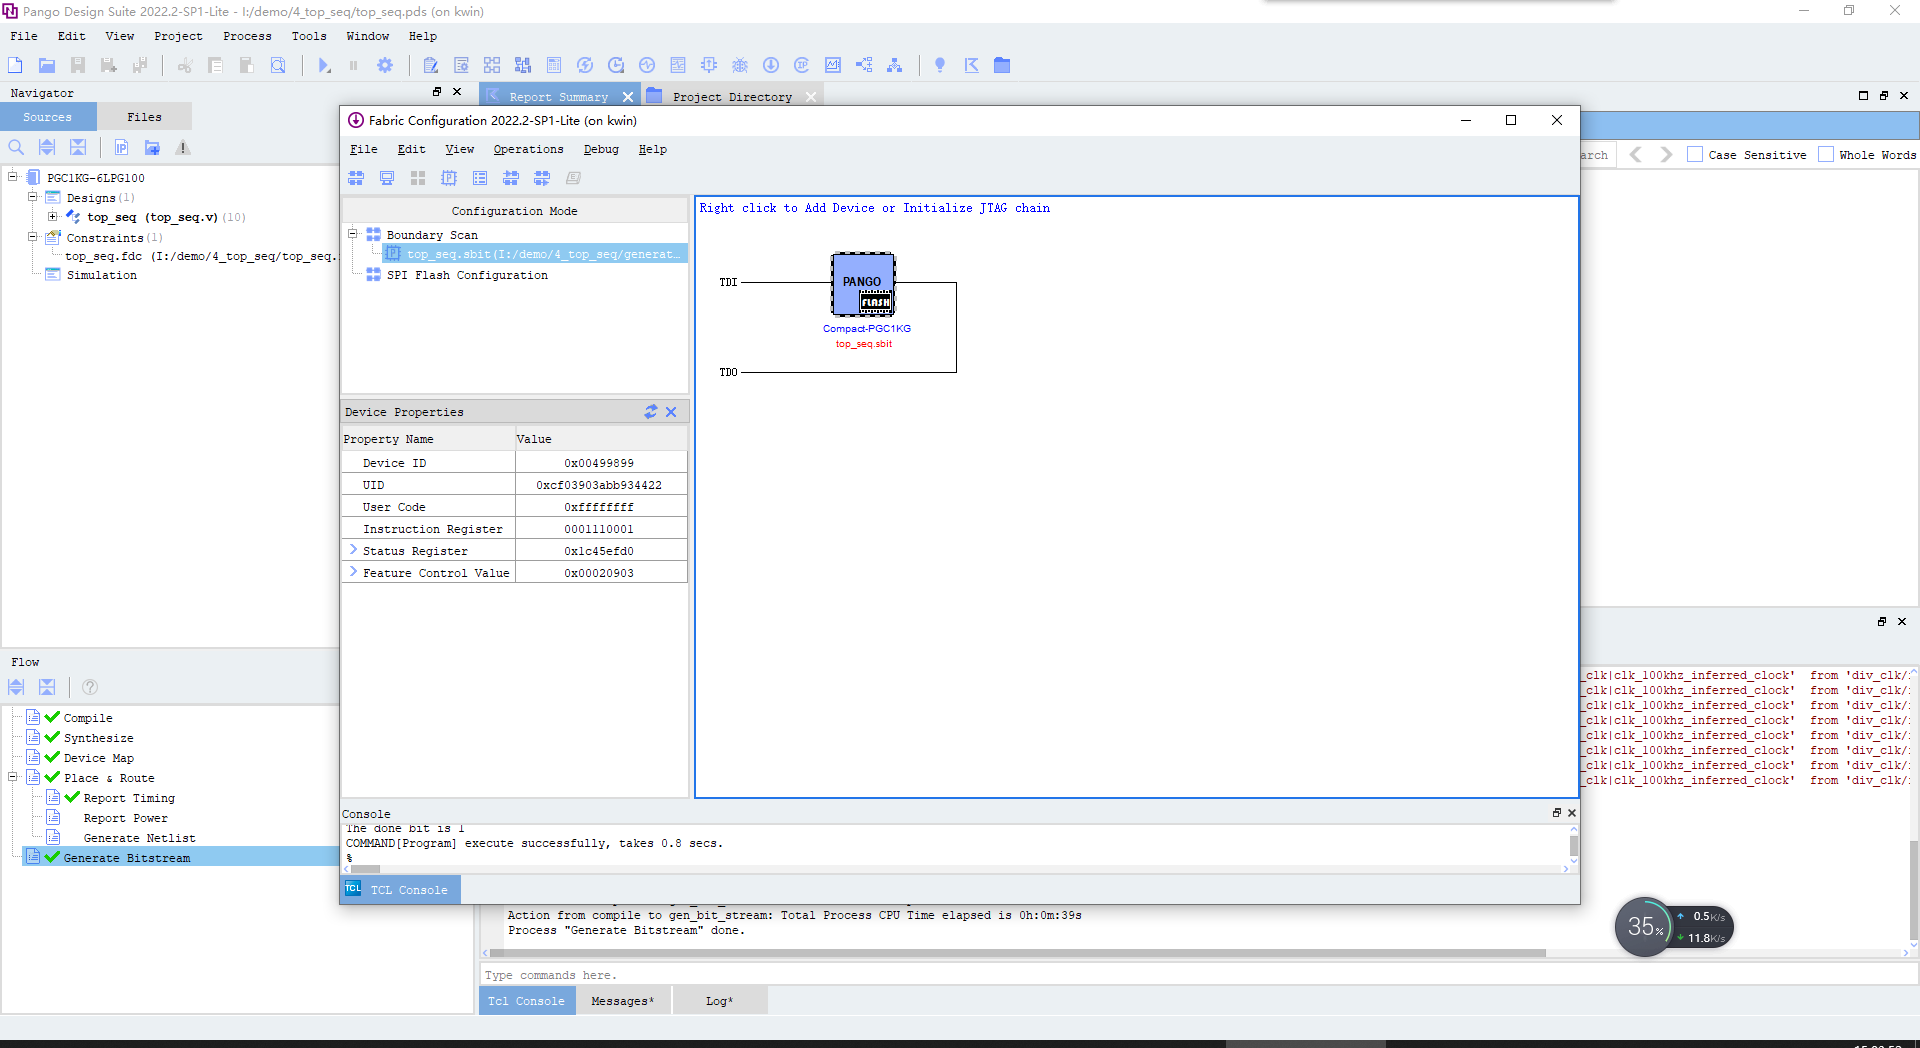Screen dimensions: 1920x1048
Task: Click the Run flow play icon
Action: pos(324,65)
